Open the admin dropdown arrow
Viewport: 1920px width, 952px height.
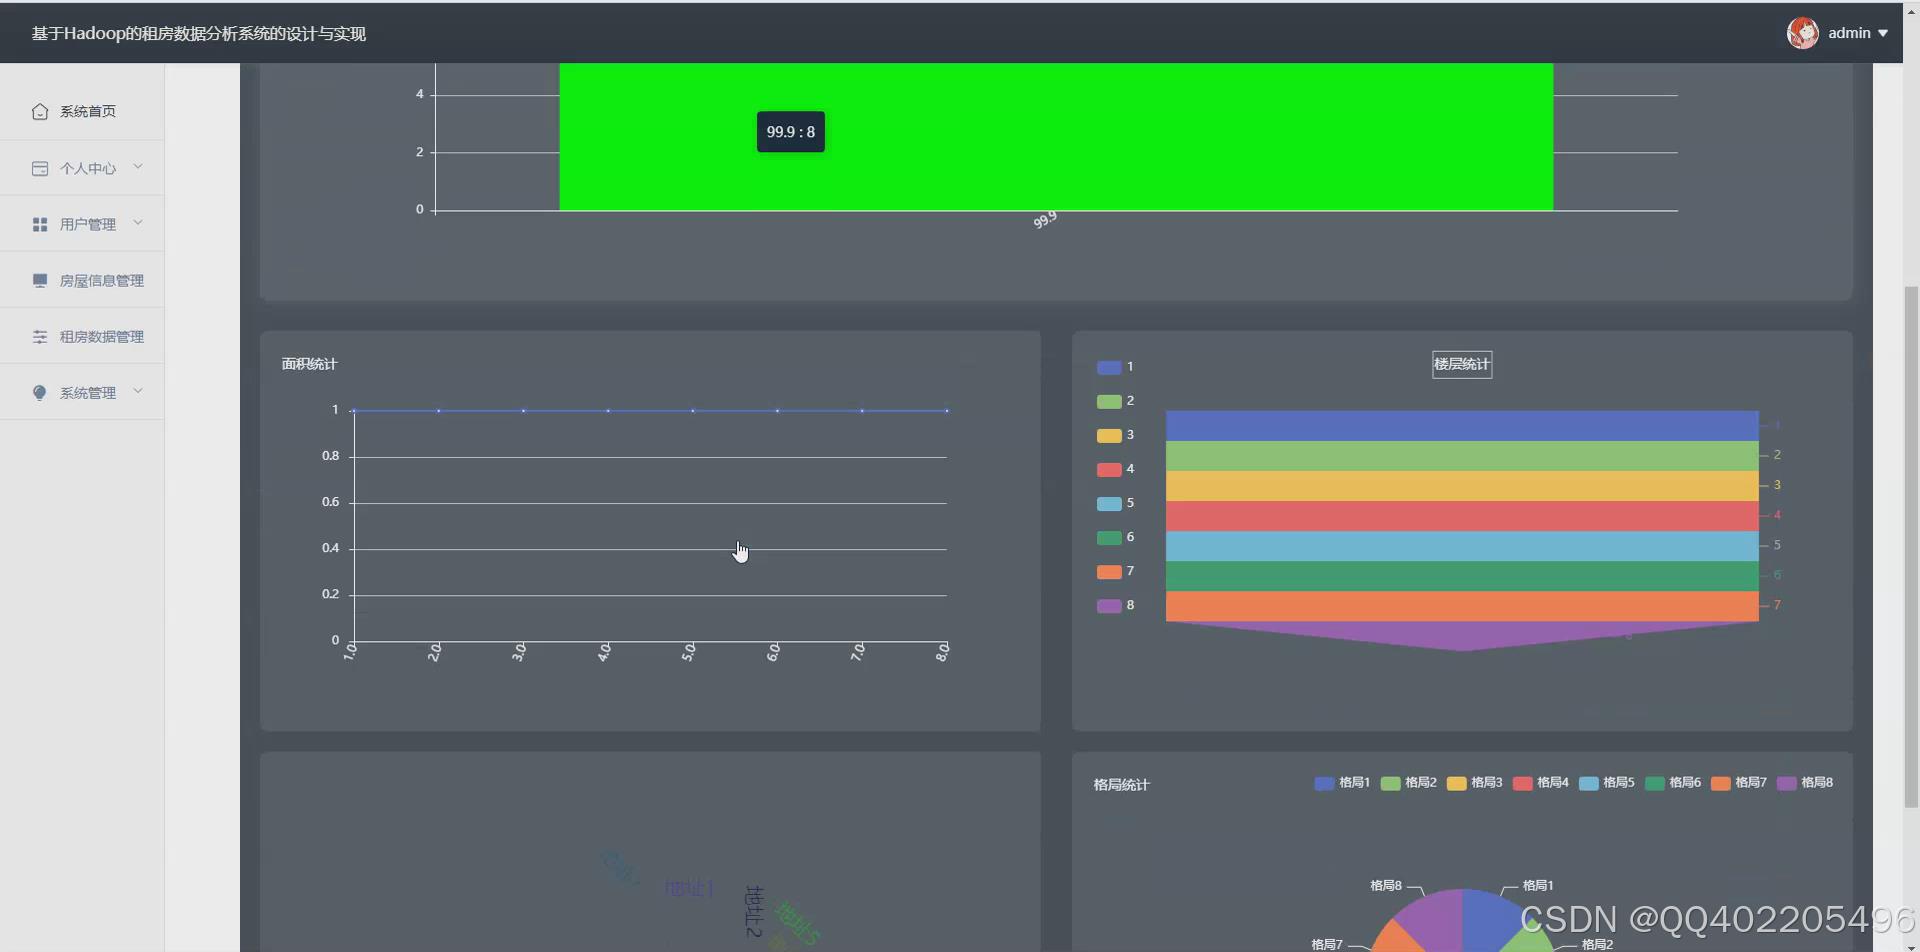1883,33
